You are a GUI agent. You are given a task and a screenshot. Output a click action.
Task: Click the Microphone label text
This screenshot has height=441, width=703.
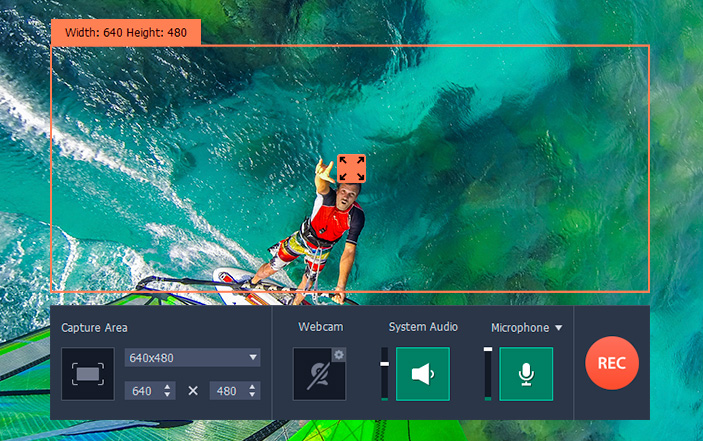[x=520, y=328]
